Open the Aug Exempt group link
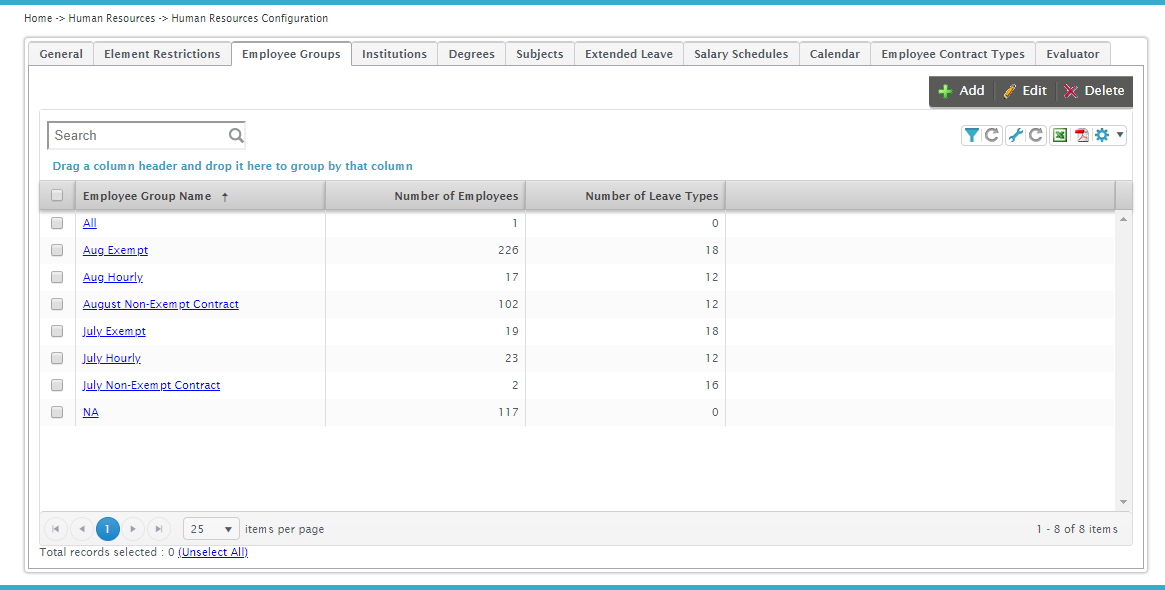Screen dimensions: 1165x590 click(115, 250)
